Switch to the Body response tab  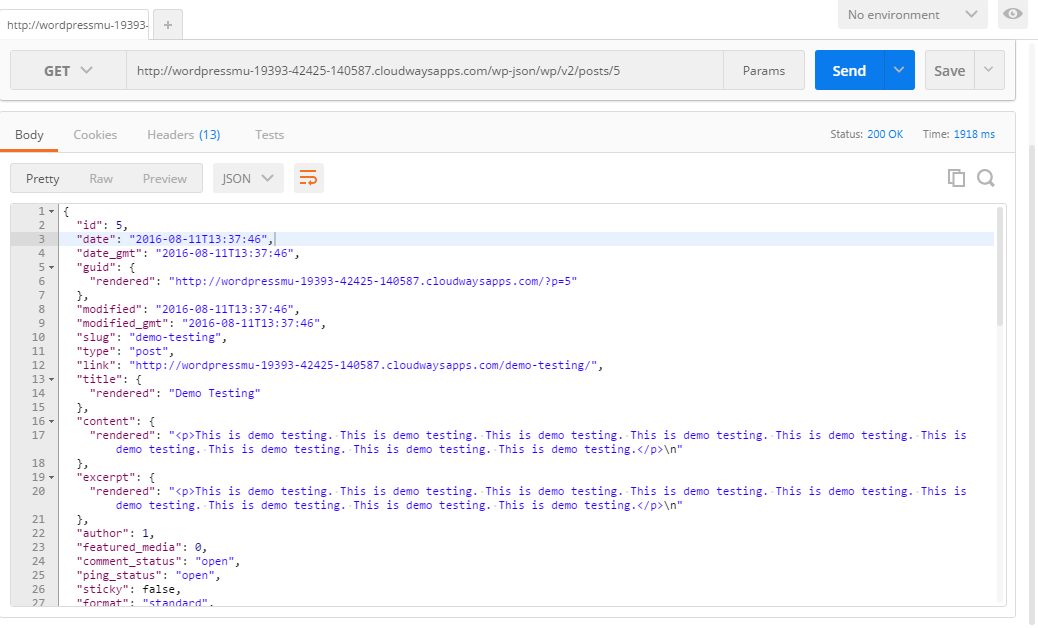(x=29, y=134)
